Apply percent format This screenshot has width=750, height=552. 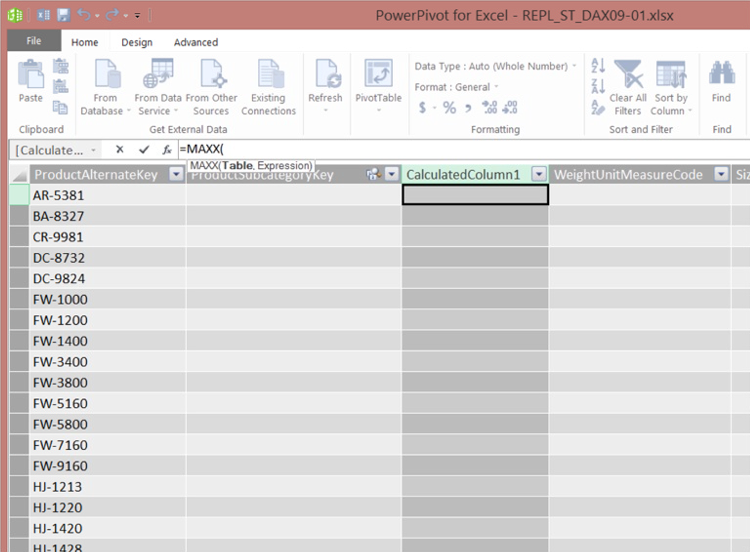pyautogui.click(x=449, y=107)
